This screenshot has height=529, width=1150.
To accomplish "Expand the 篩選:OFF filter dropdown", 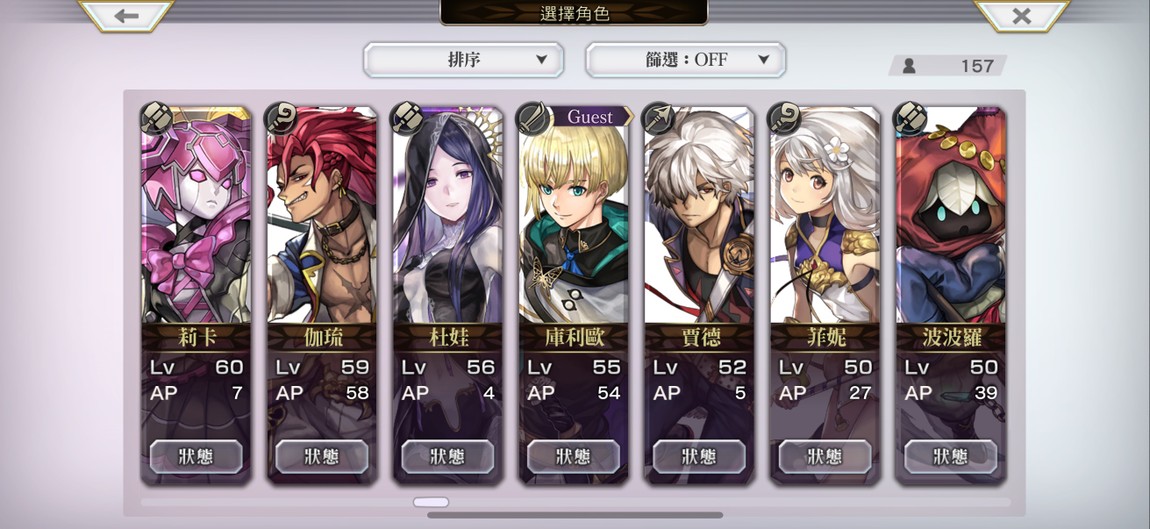I will pos(686,60).
